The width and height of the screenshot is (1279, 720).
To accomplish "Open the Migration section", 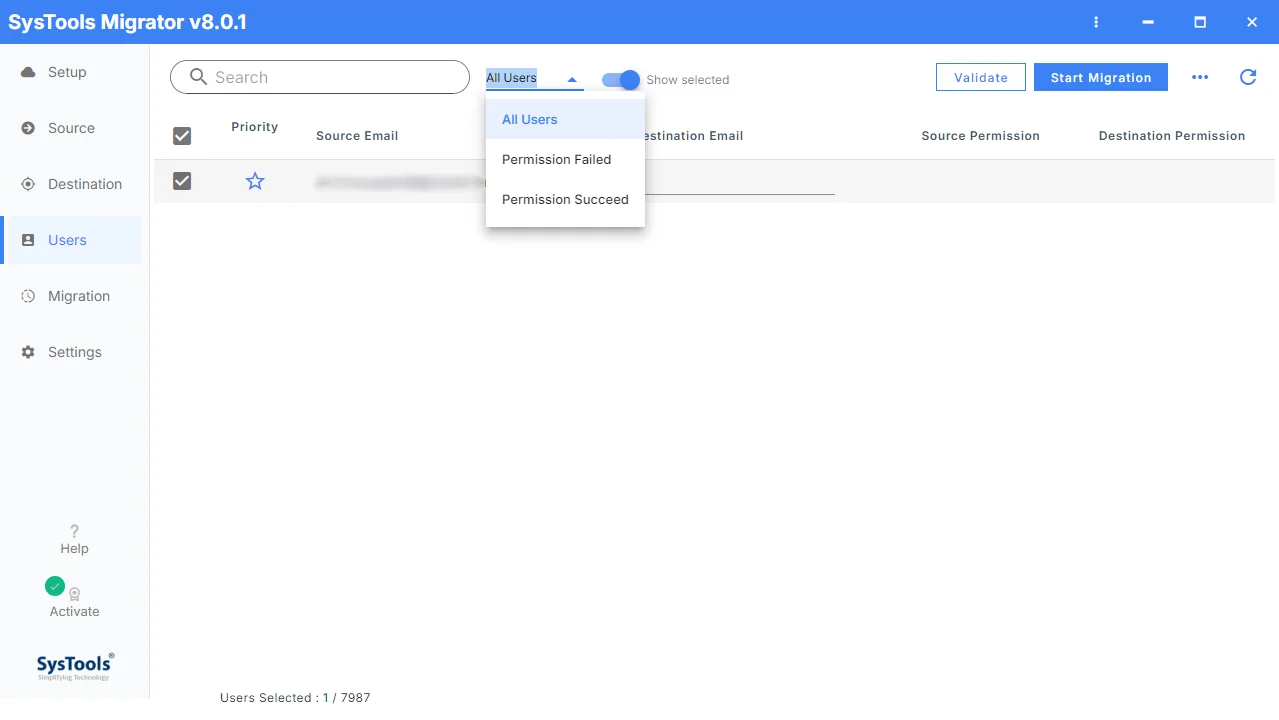I will pyautogui.click(x=72, y=296).
